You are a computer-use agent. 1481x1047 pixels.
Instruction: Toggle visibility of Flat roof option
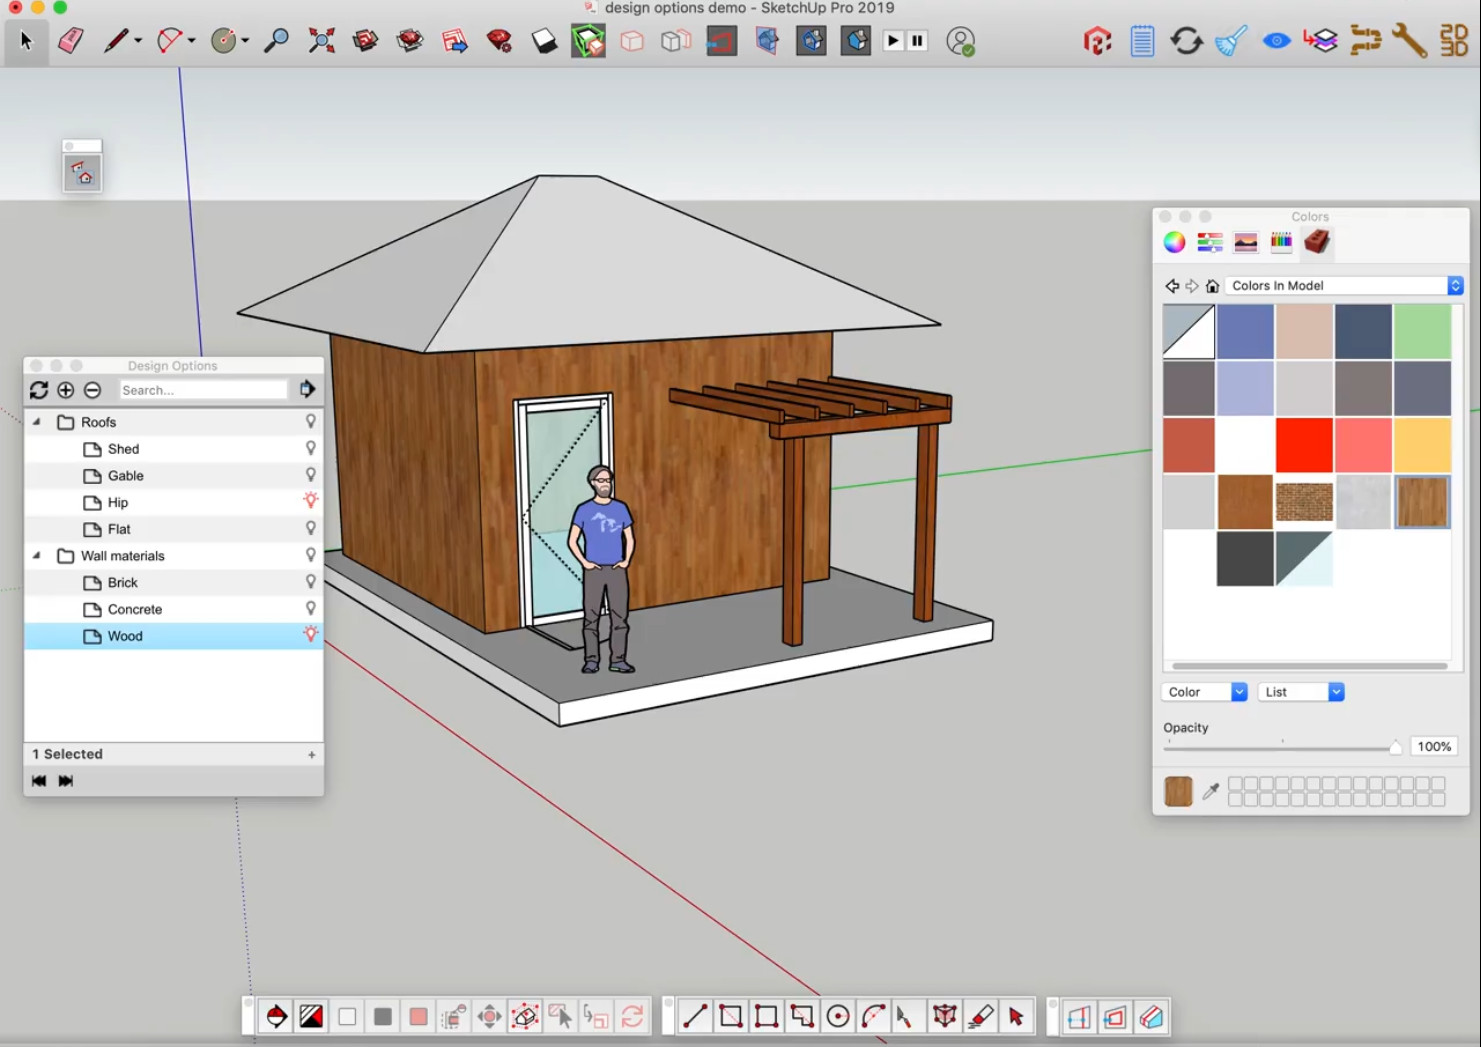(311, 528)
